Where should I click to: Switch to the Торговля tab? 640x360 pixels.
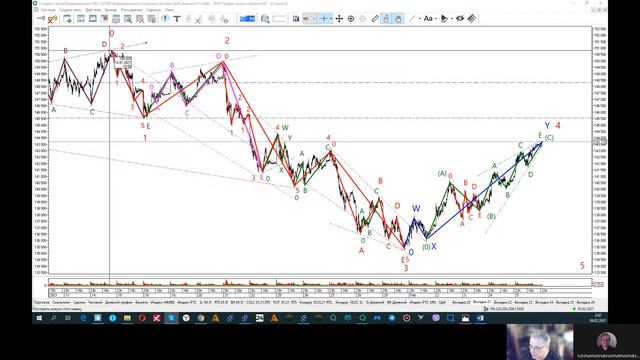(42, 302)
